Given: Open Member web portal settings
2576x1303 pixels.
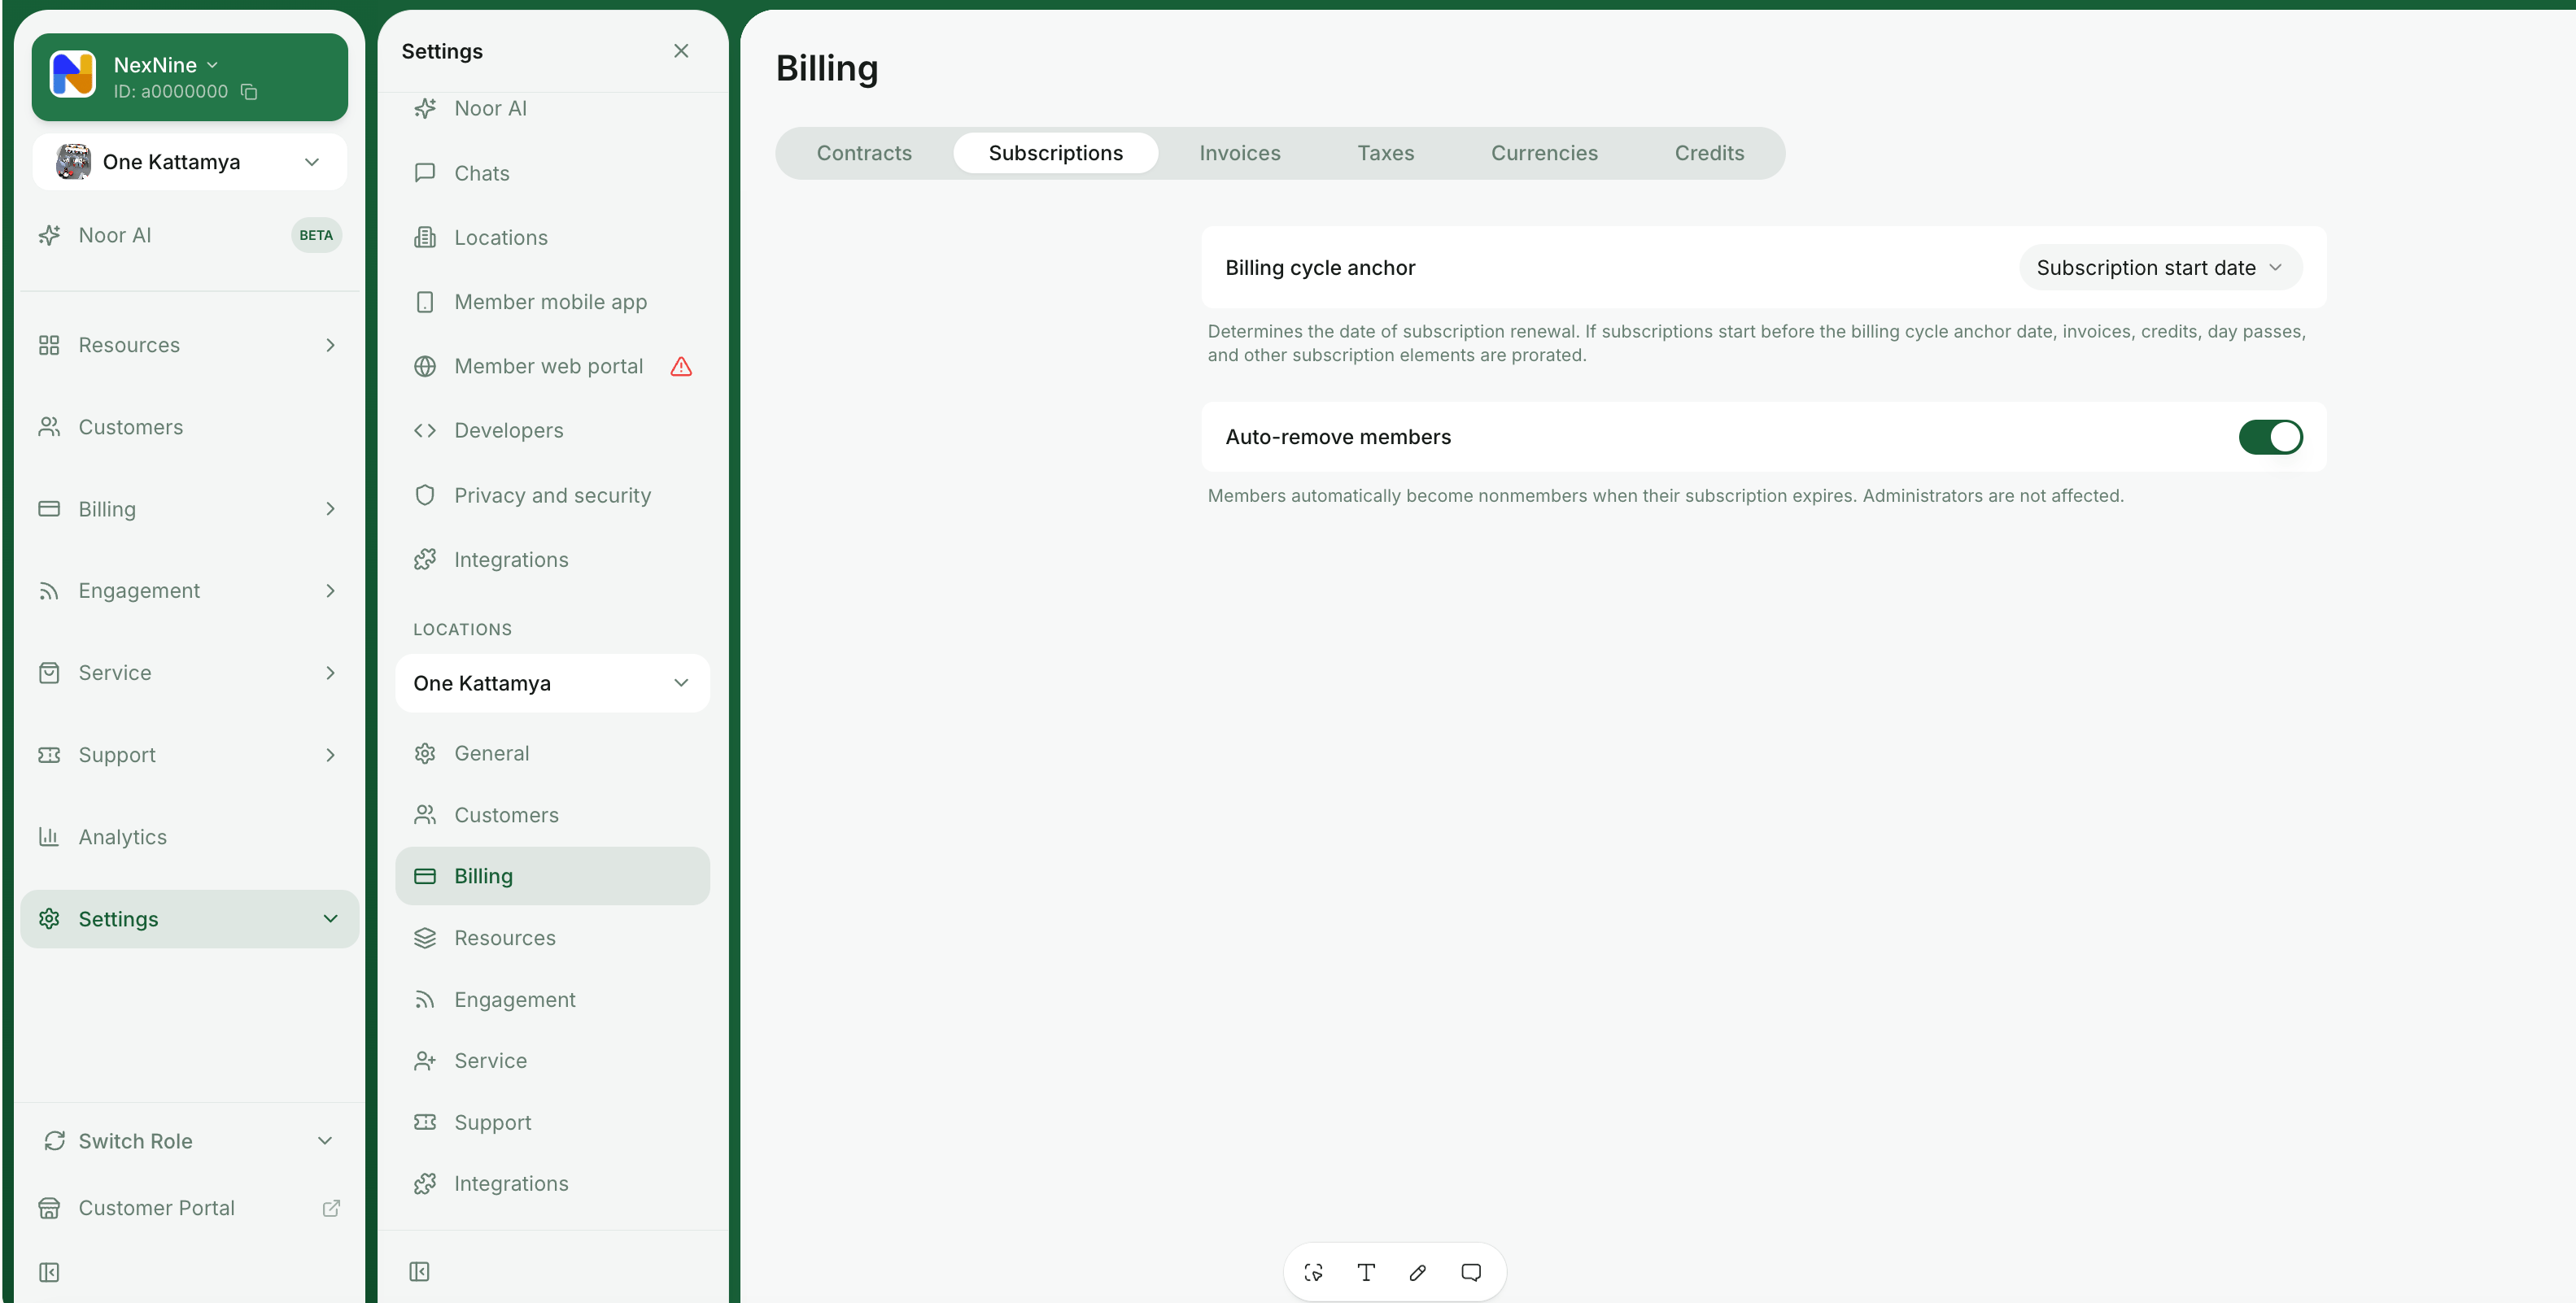Looking at the screenshot, I should point(552,366).
